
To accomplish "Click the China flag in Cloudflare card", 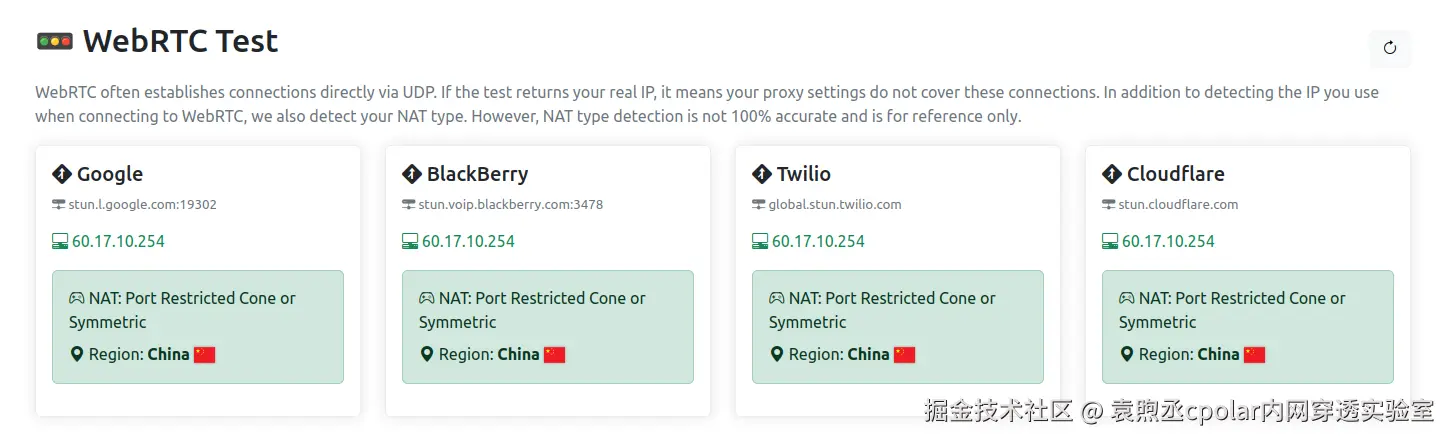I will 1254,354.
